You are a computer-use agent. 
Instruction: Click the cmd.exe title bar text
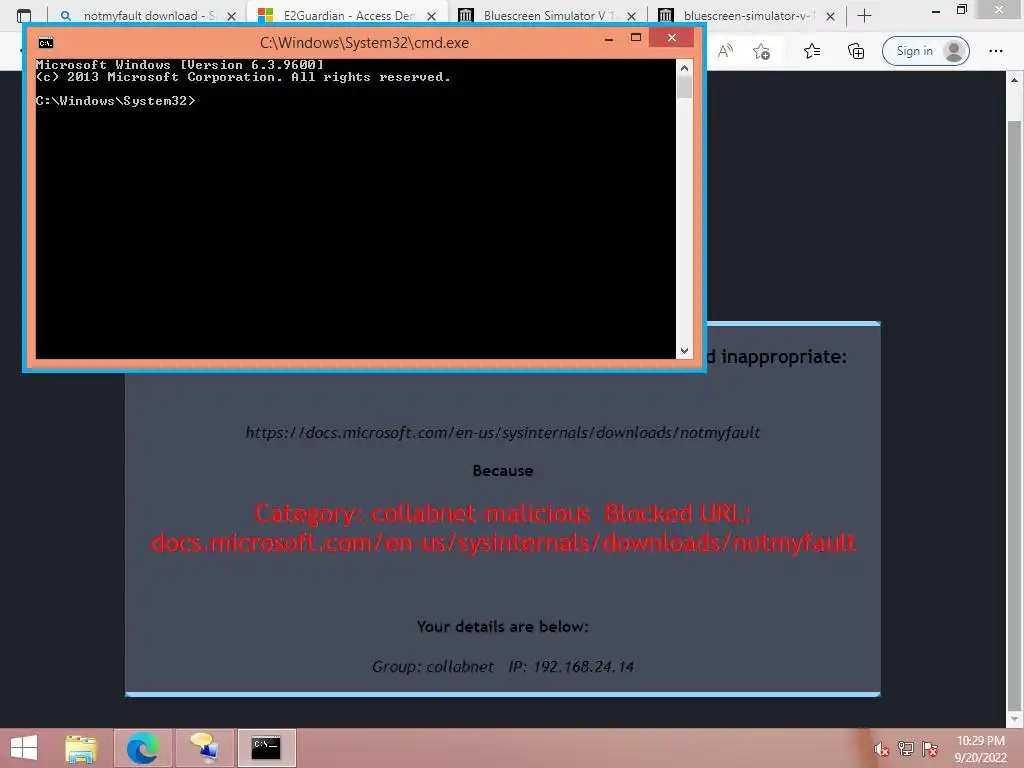pos(364,43)
